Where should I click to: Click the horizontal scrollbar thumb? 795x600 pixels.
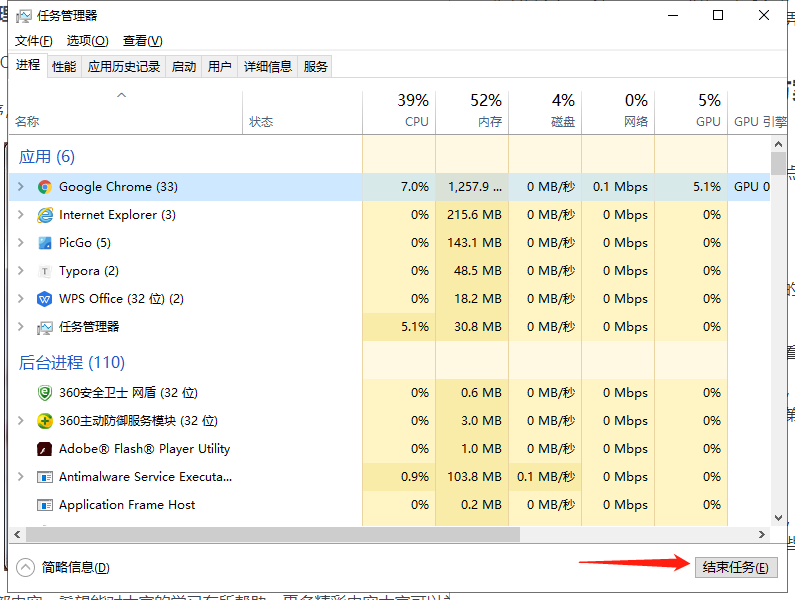[x=273, y=534]
